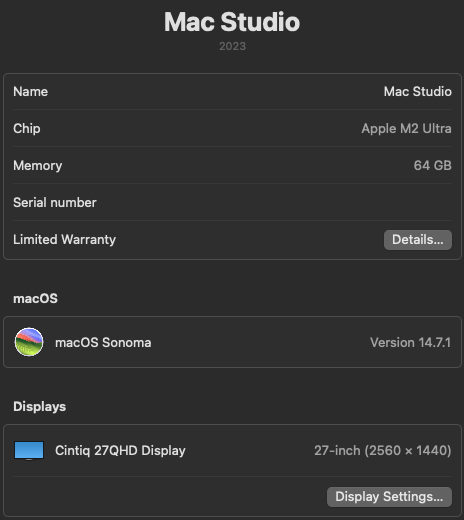This screenshot has height=520, width=464.
Task: Click the Memory row label
Action: pos(38,165)
